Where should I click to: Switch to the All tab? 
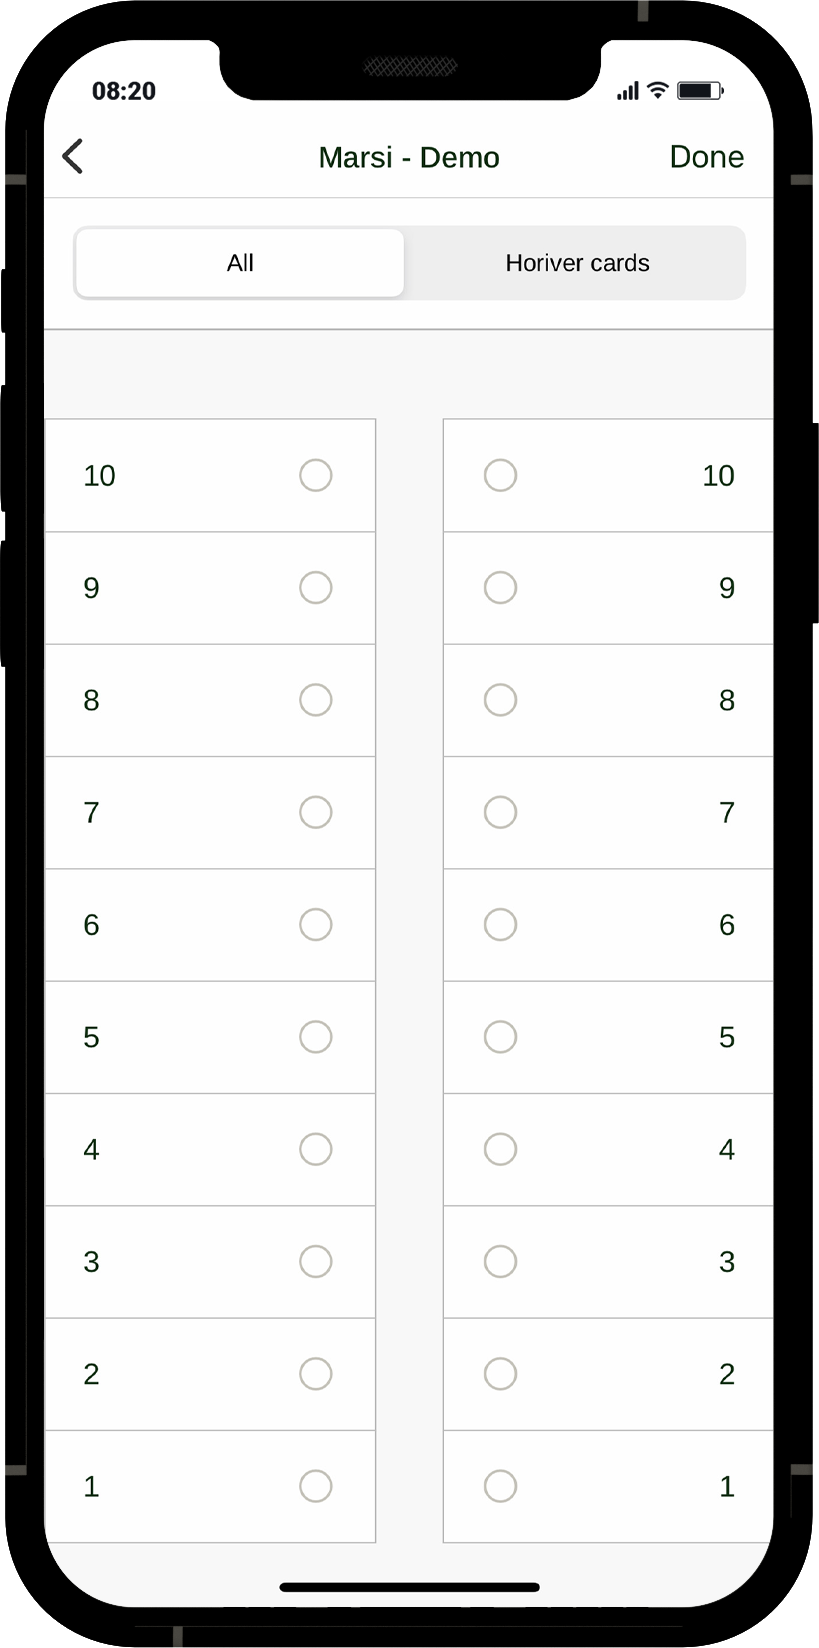[240, 263]
